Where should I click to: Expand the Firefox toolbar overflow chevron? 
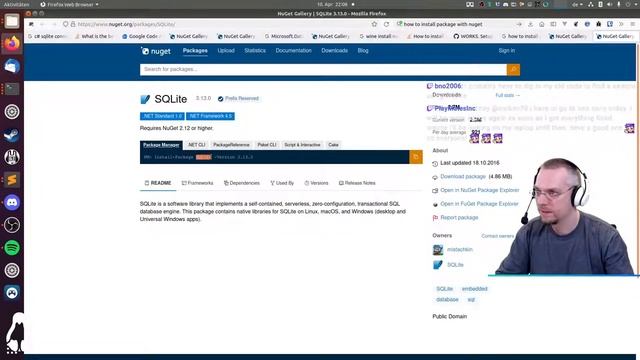[621, 24]
